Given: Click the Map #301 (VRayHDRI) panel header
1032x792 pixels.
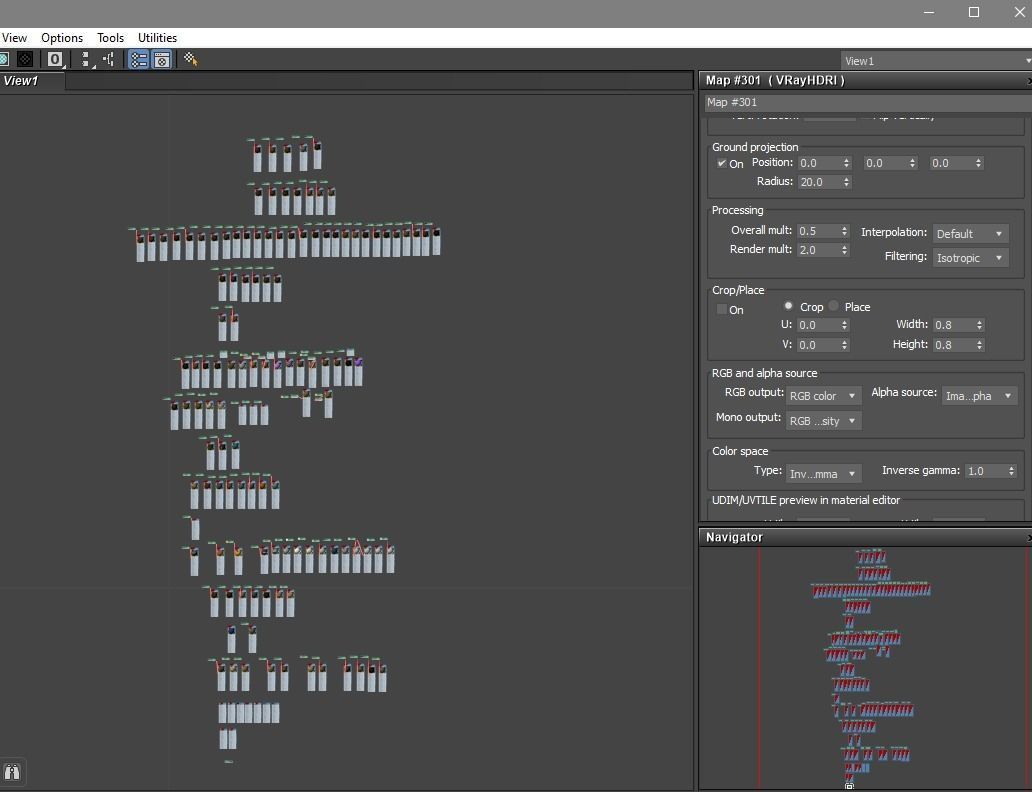Looking at the screenshot, I should pos(865,80).
